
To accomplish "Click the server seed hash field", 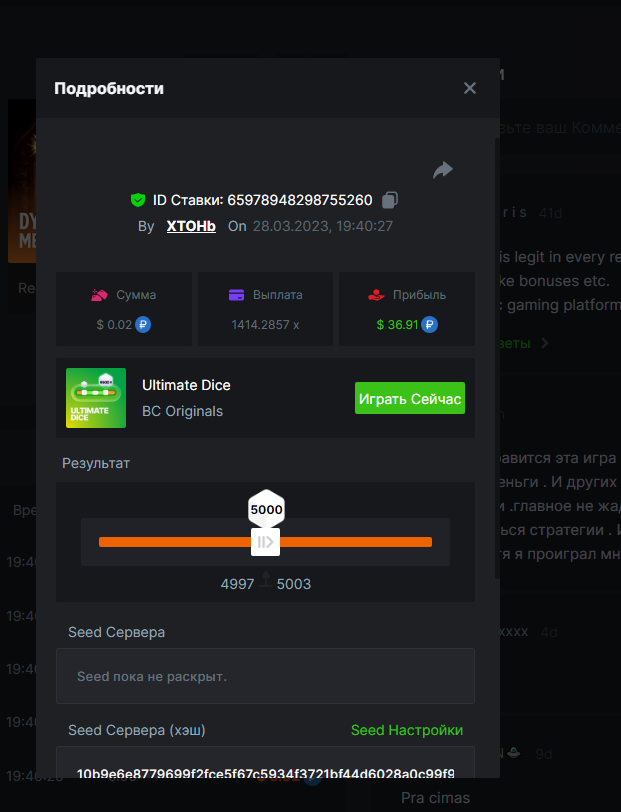I will coord(265,772).
